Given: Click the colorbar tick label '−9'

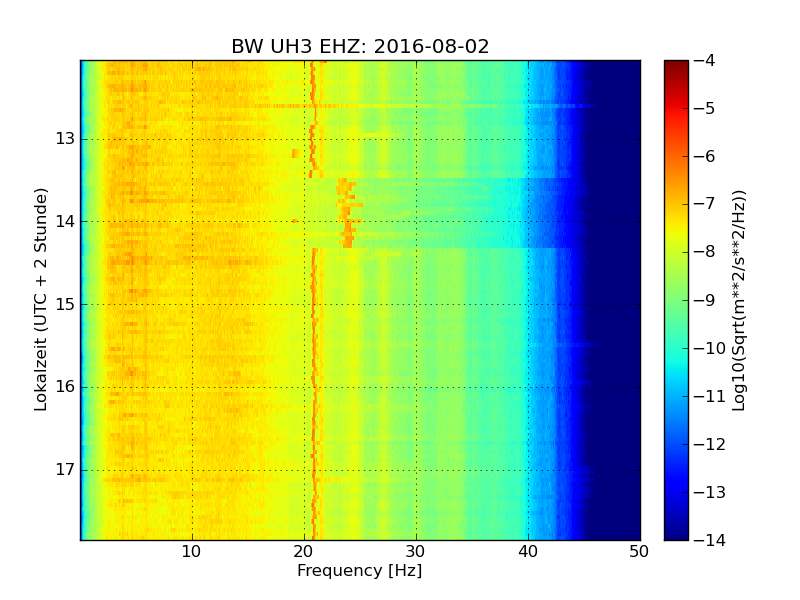Looking at the screenshot, I should (x=704, y=300).
